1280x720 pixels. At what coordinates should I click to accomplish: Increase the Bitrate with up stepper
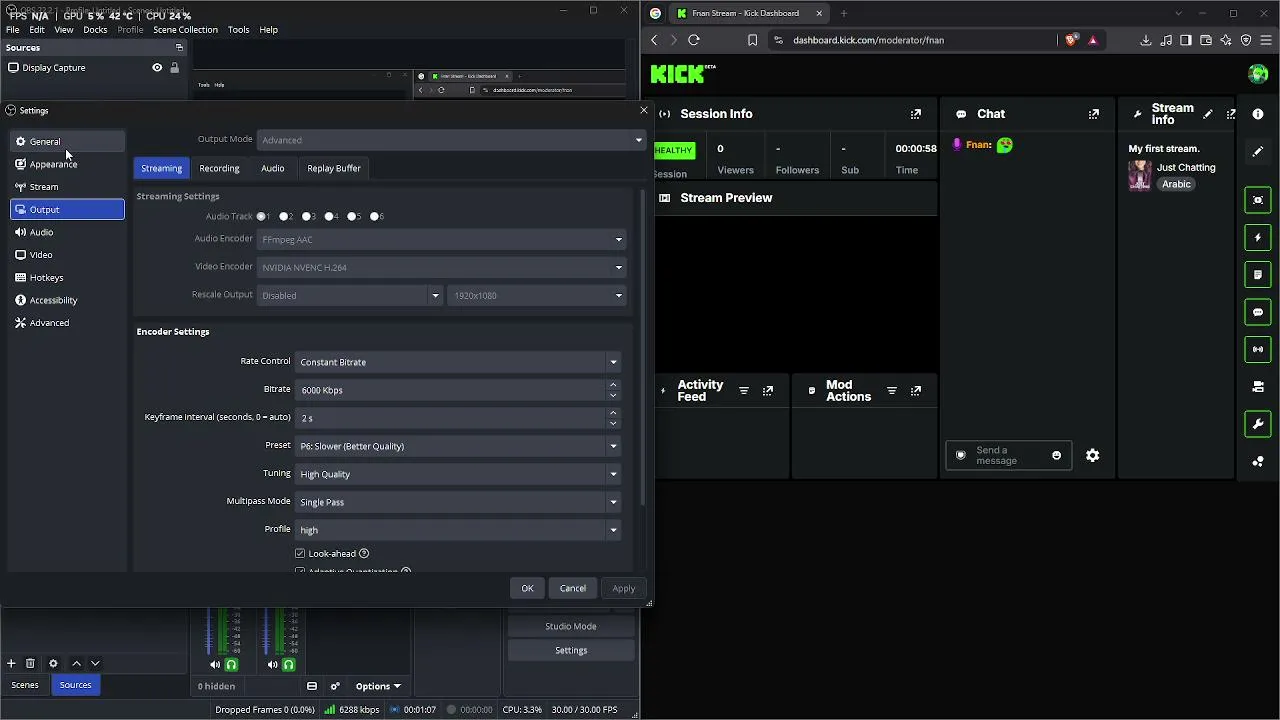[613, 385]
